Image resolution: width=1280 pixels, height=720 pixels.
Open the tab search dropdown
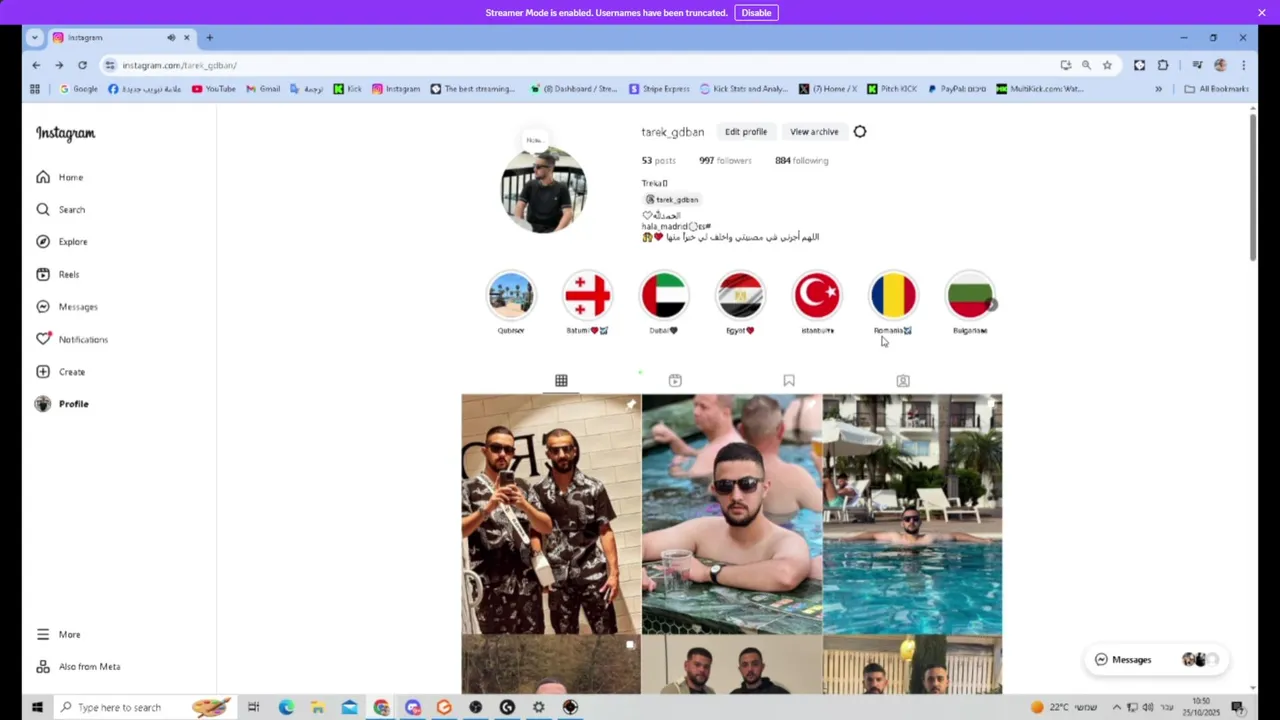click(34, 37)
